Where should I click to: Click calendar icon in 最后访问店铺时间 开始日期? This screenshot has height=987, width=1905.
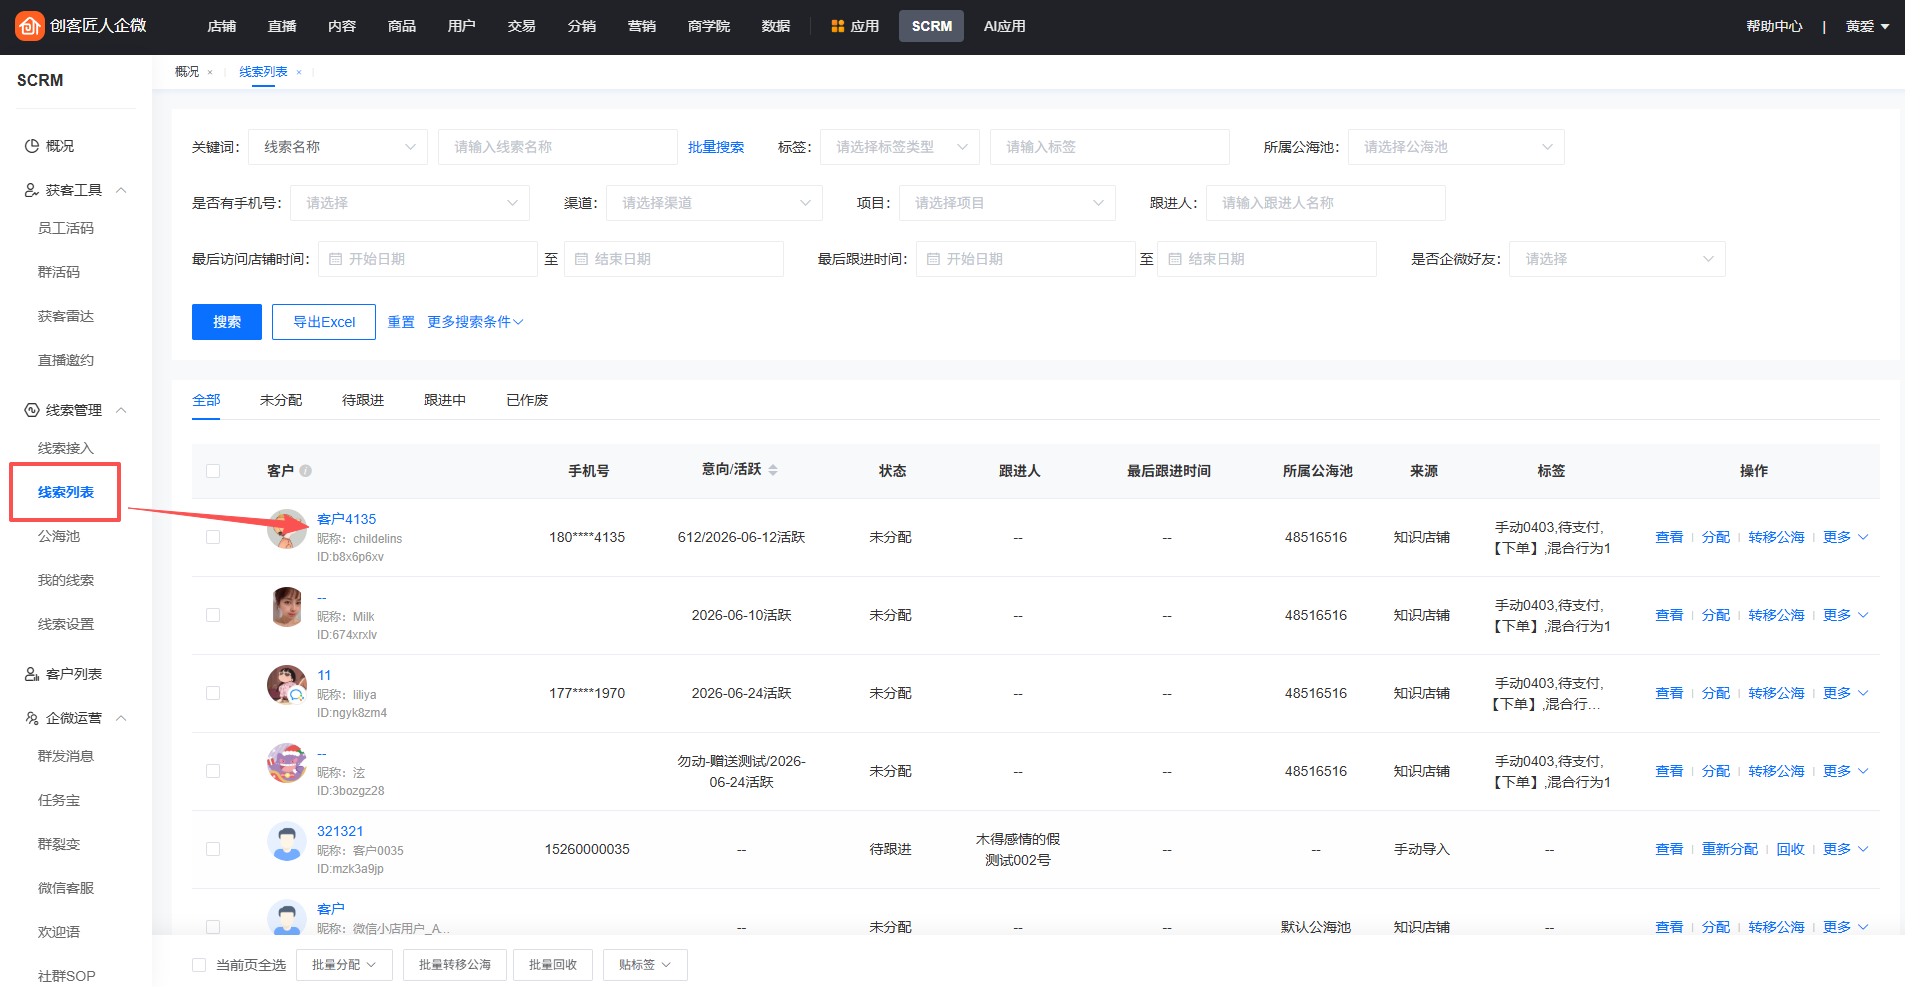pos(336,259)
